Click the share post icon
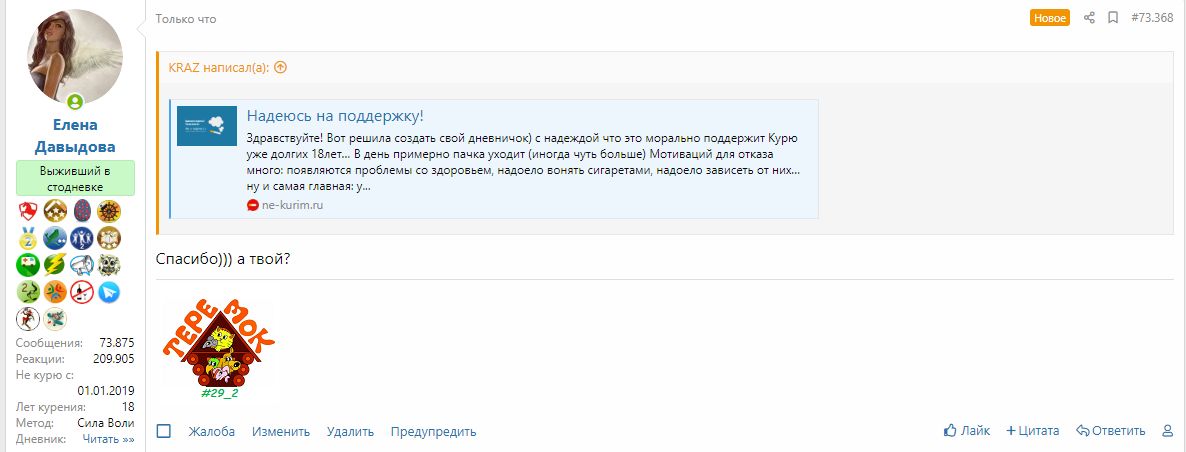 point(1090,18)
